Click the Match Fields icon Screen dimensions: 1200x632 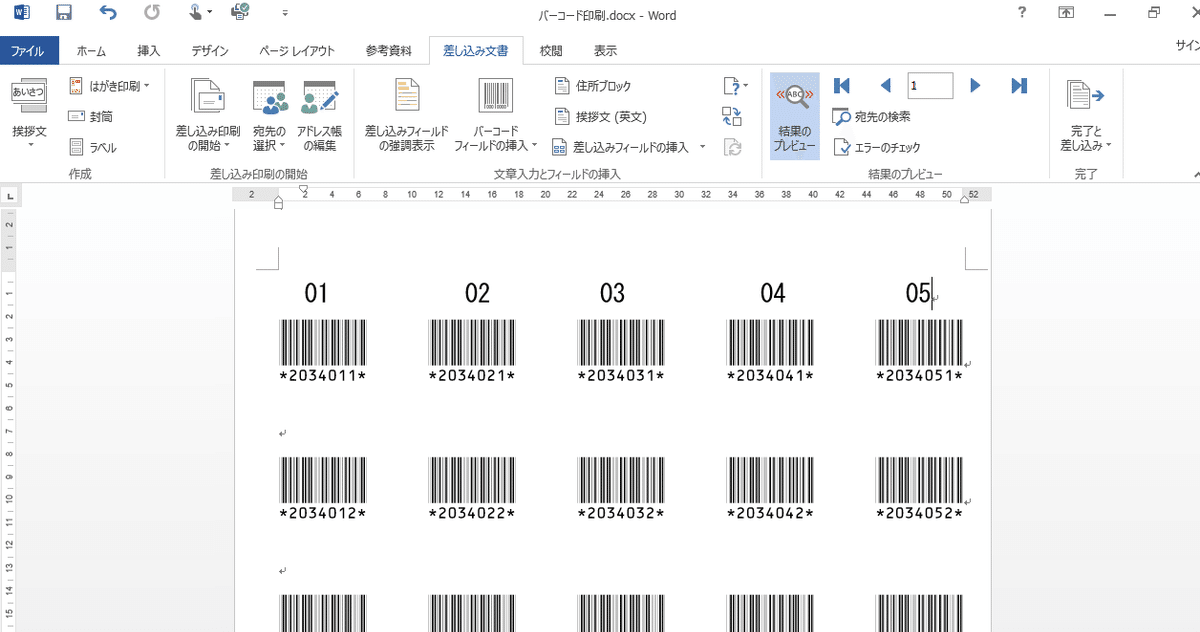click(x=732, y=116)
